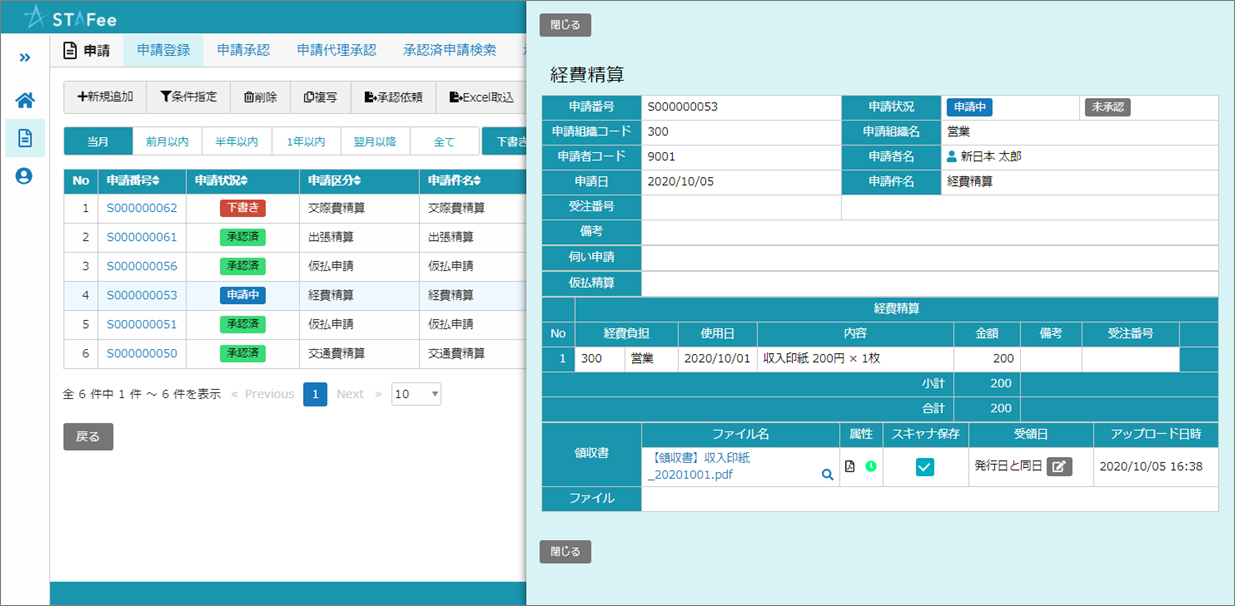Expand the sidebar with double chevron
This screenshot has width=1235, height=606.
pyautogui.click(x=25, y=58)
